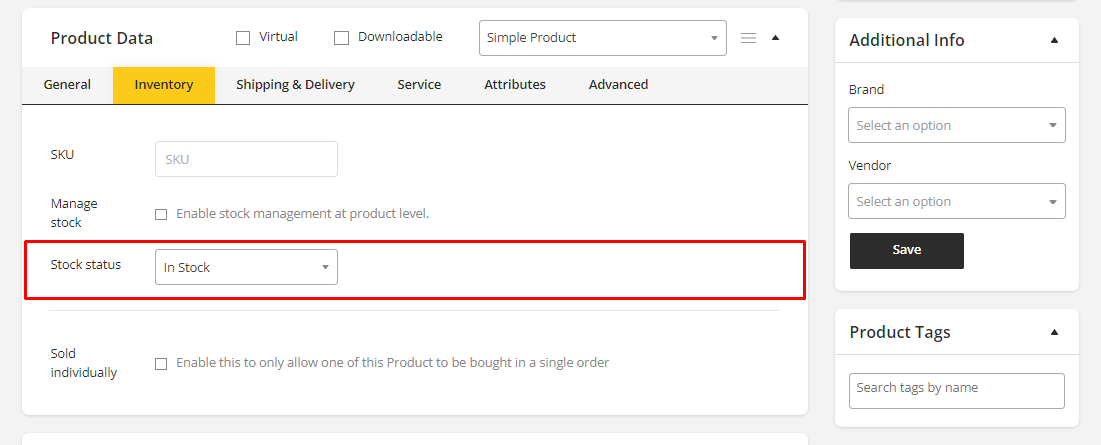Switch to the General tab
This screenshot has width=1101, height=445.
(x=67, y=85)
